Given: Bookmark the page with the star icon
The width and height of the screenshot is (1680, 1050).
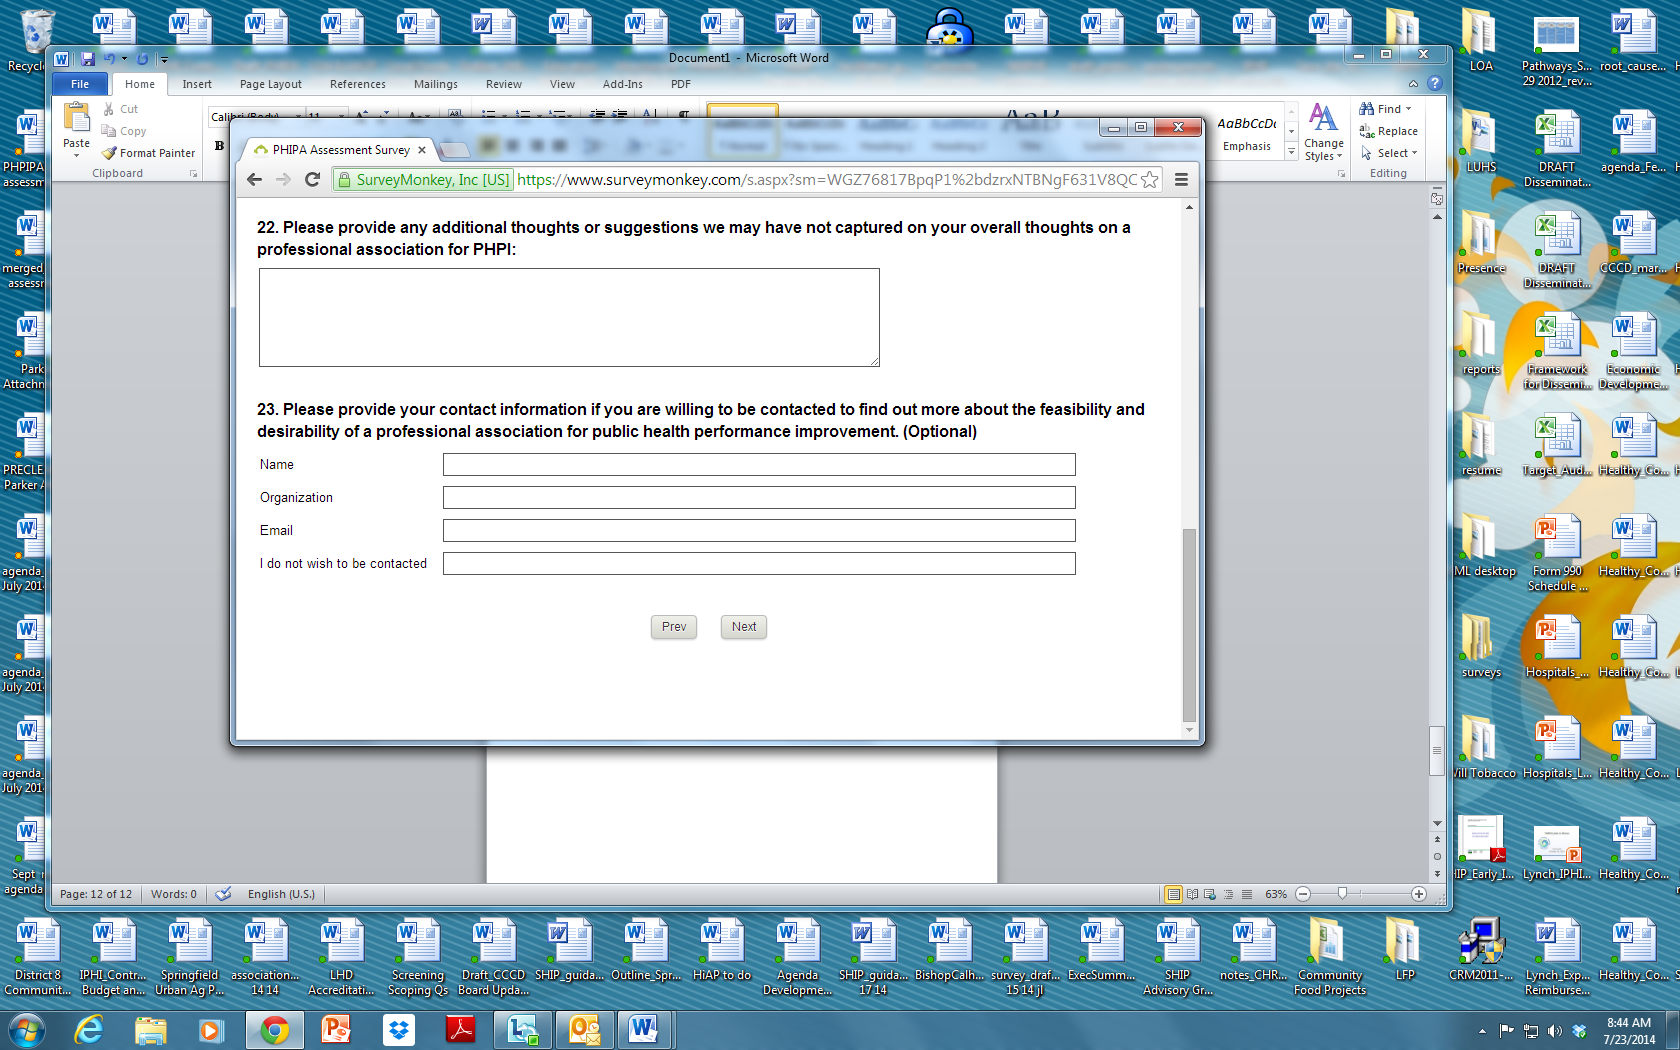Looking at the screenshot, I should 1150,180.
